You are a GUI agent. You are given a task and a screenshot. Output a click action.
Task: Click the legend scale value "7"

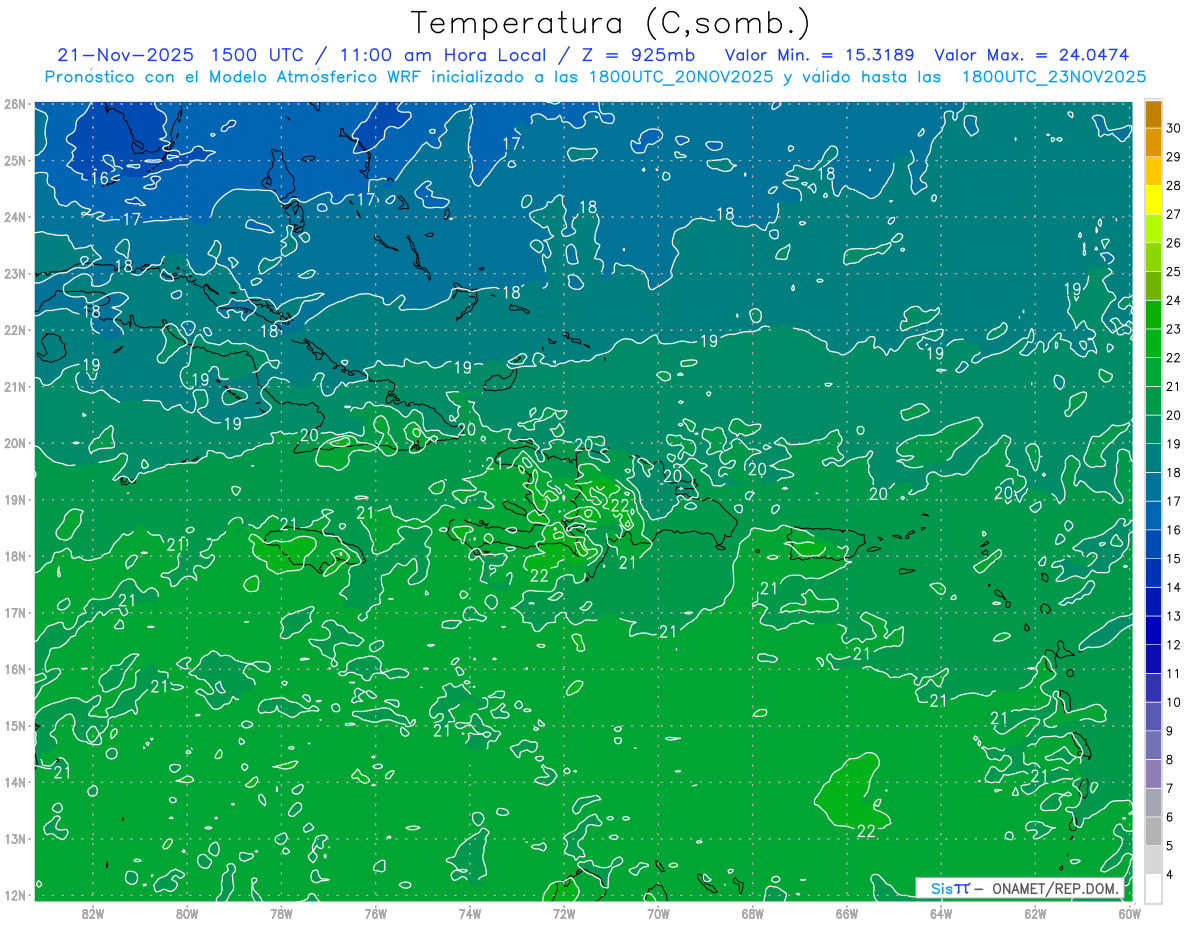point(1171,788)
